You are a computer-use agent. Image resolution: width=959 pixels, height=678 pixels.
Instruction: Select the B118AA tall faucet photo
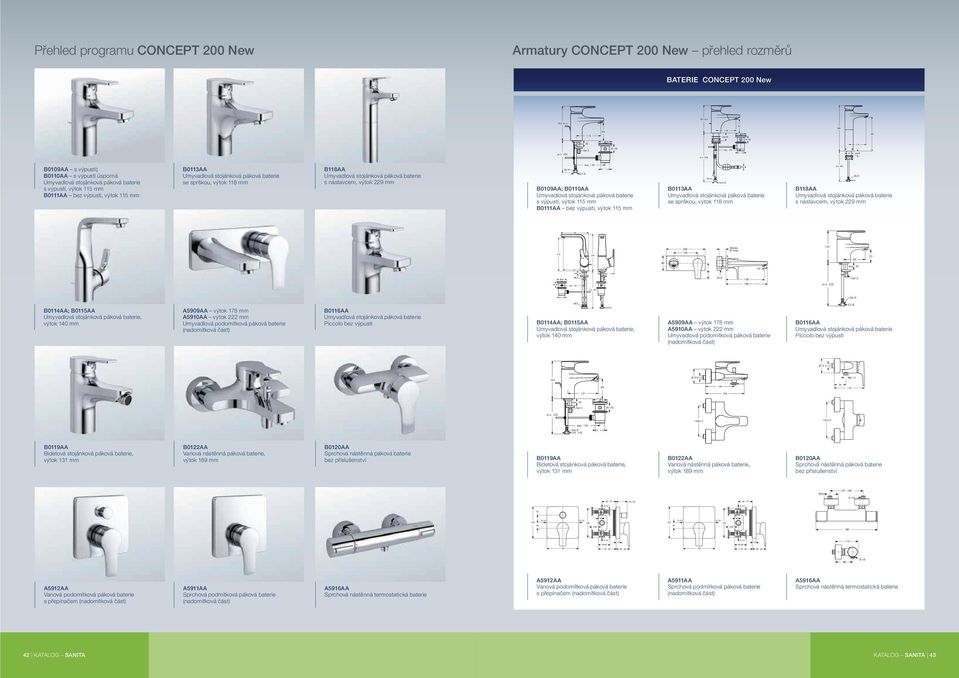[380, 116]
